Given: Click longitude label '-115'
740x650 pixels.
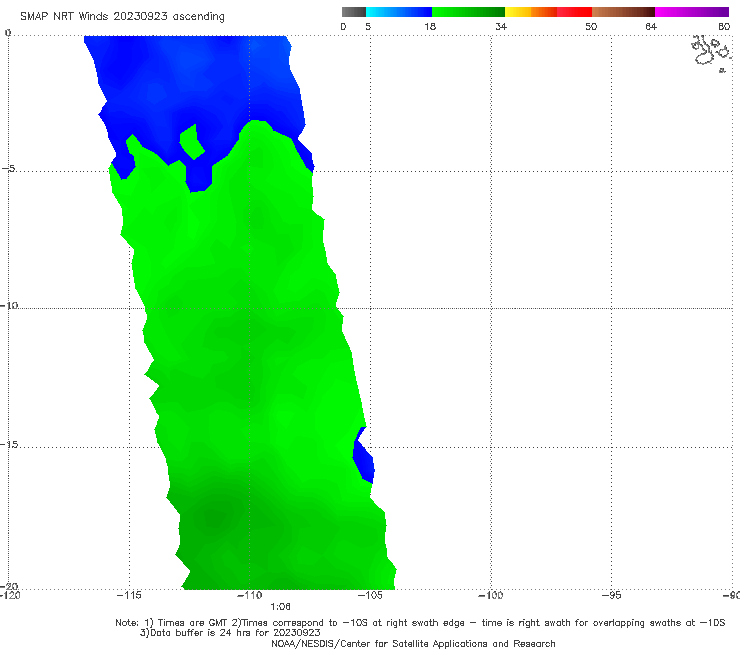Looking at the screenshot, I should (129, 595).
